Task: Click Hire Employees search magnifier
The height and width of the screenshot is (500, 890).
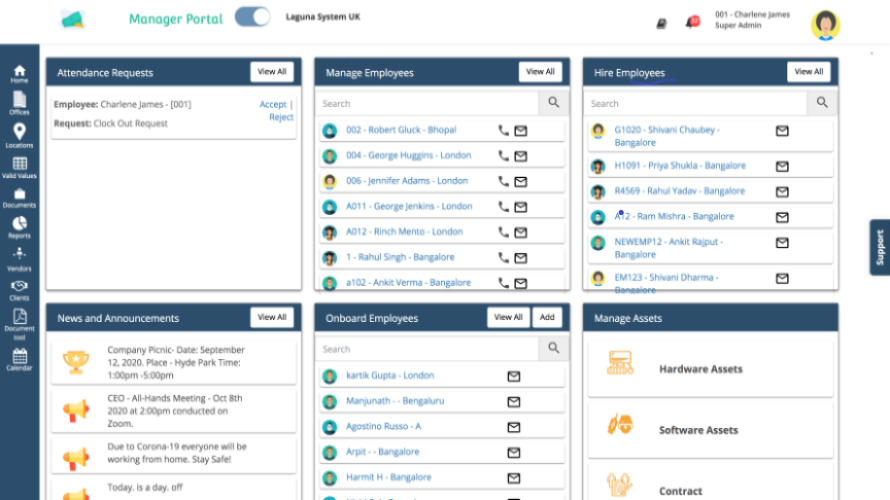Action: tap(822, 103)
